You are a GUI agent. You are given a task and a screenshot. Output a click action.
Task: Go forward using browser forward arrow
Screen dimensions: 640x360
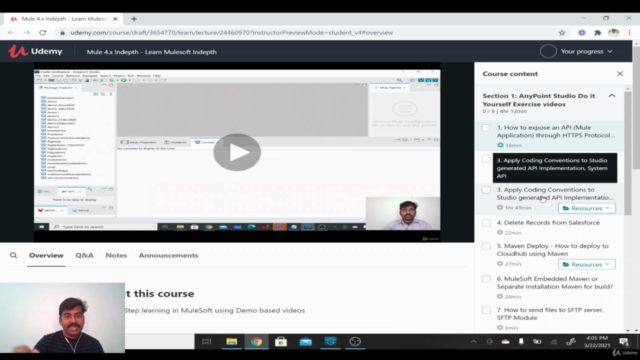pyautogui.click(x=27, y=33)
